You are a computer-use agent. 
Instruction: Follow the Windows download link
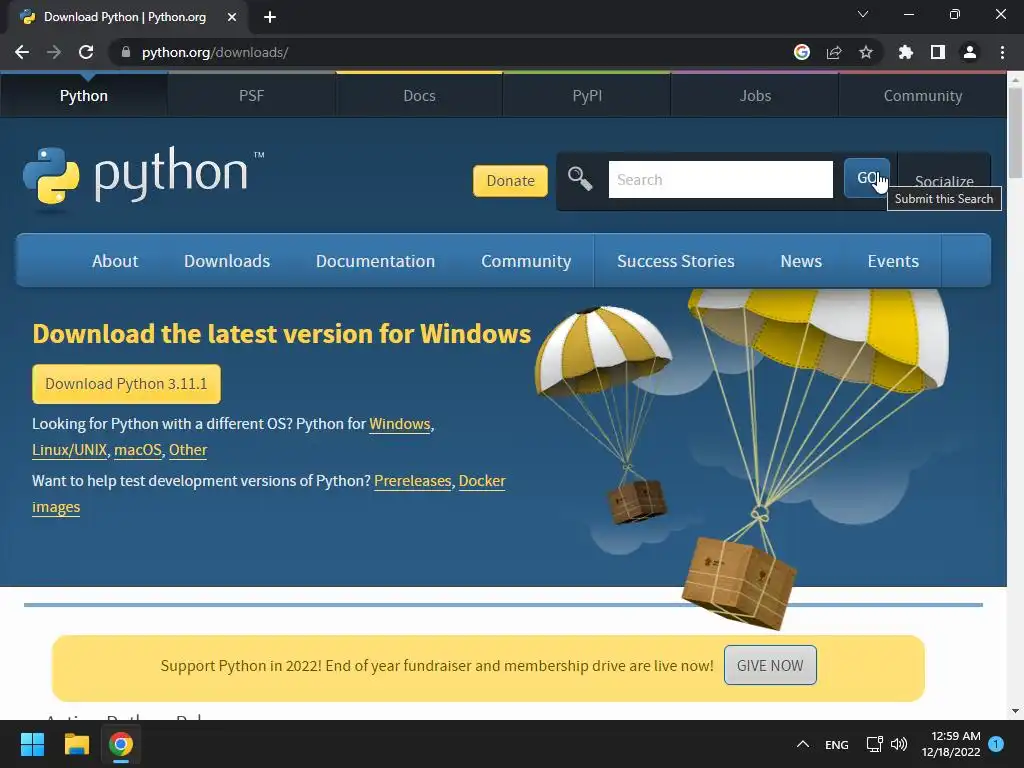point(400,424)
